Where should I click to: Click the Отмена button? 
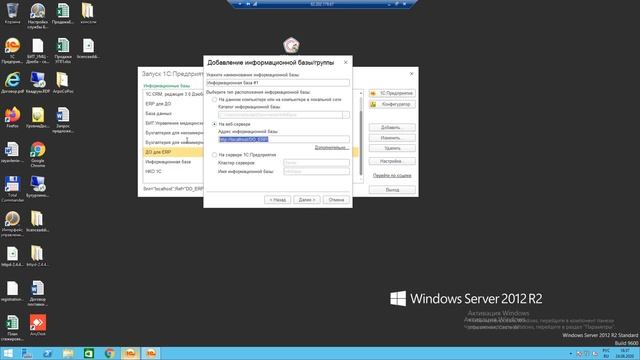[336, 200]
